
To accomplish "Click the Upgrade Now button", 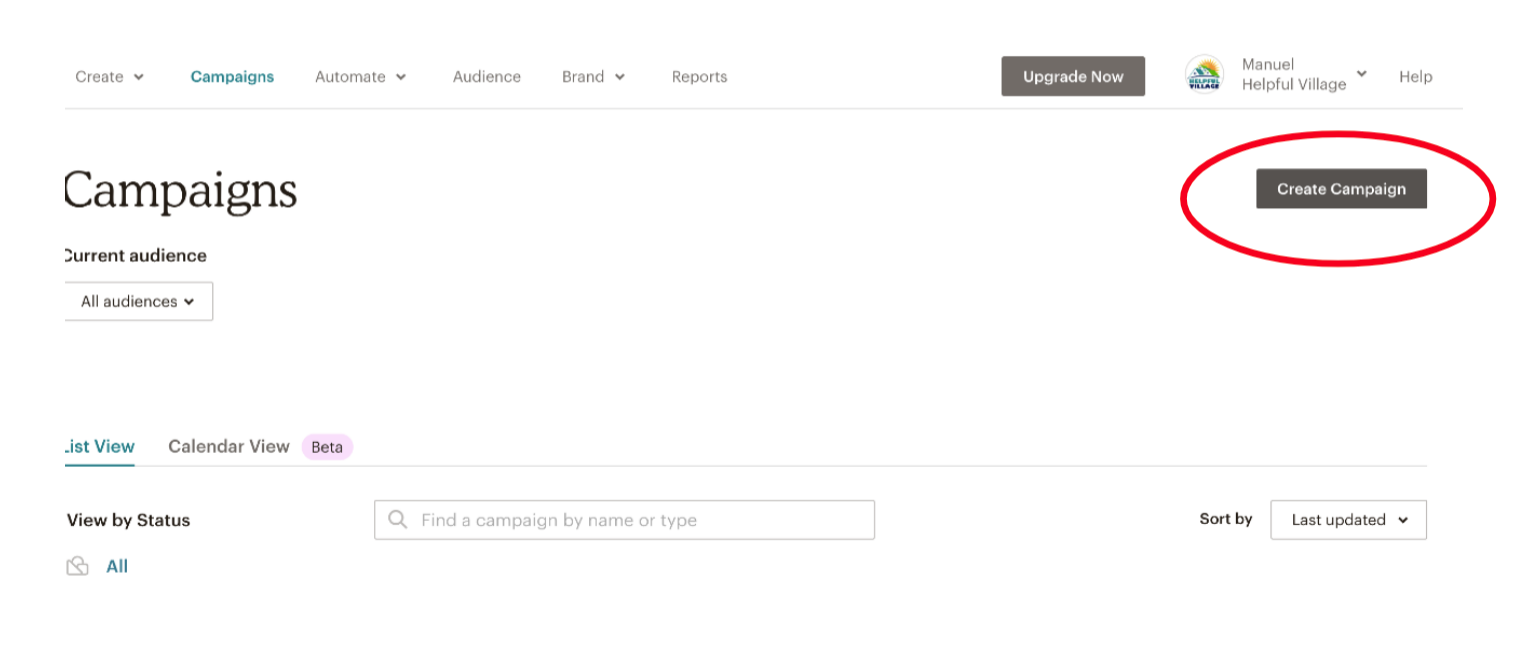I will click(1073, 76).
